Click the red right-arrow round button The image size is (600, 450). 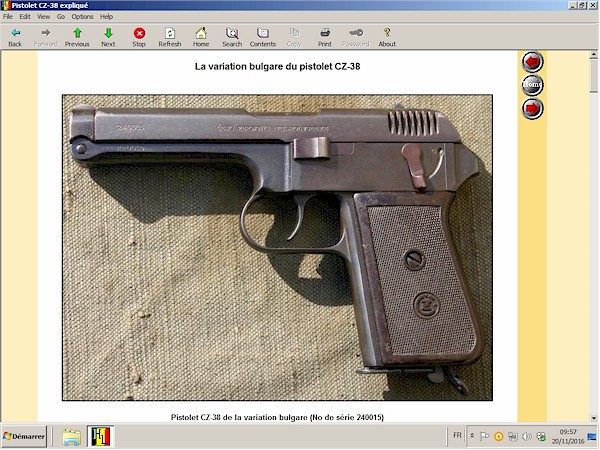(532, 108)
